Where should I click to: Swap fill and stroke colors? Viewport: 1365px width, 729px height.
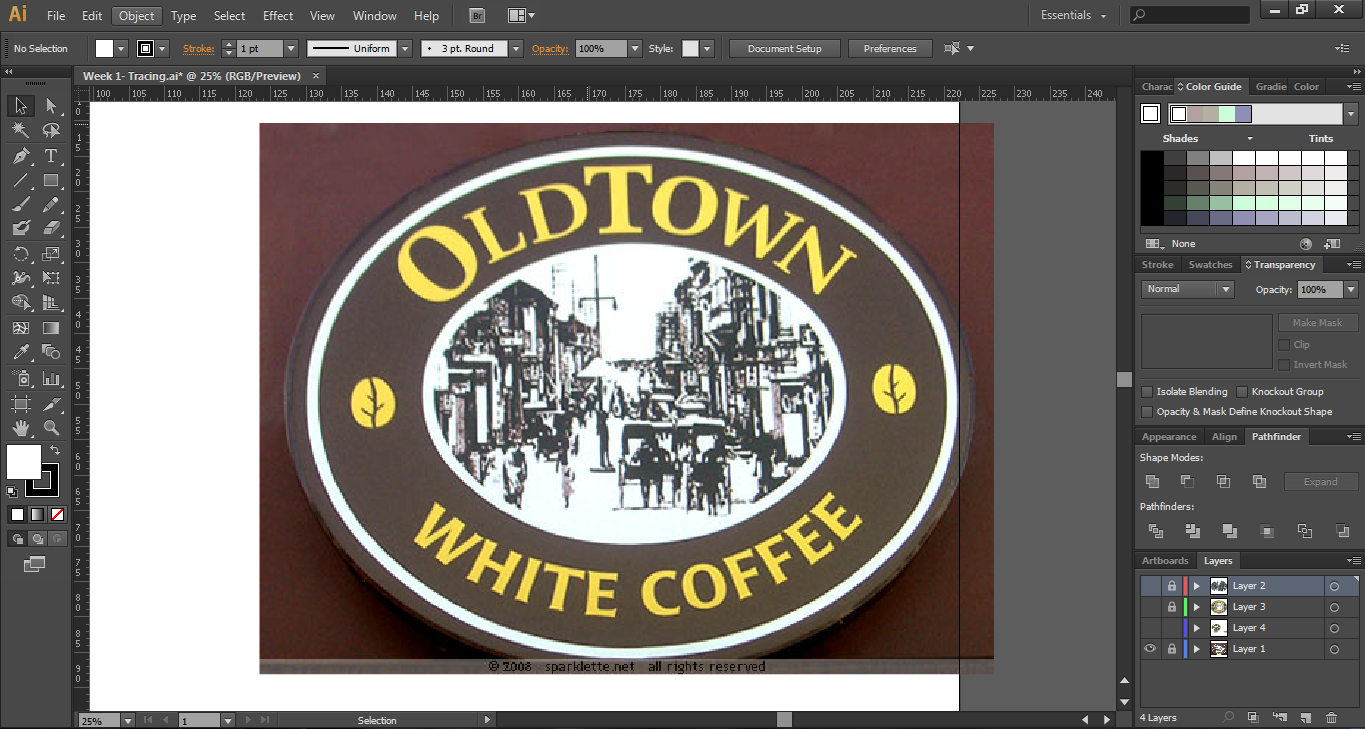click(x=56, y=451)
